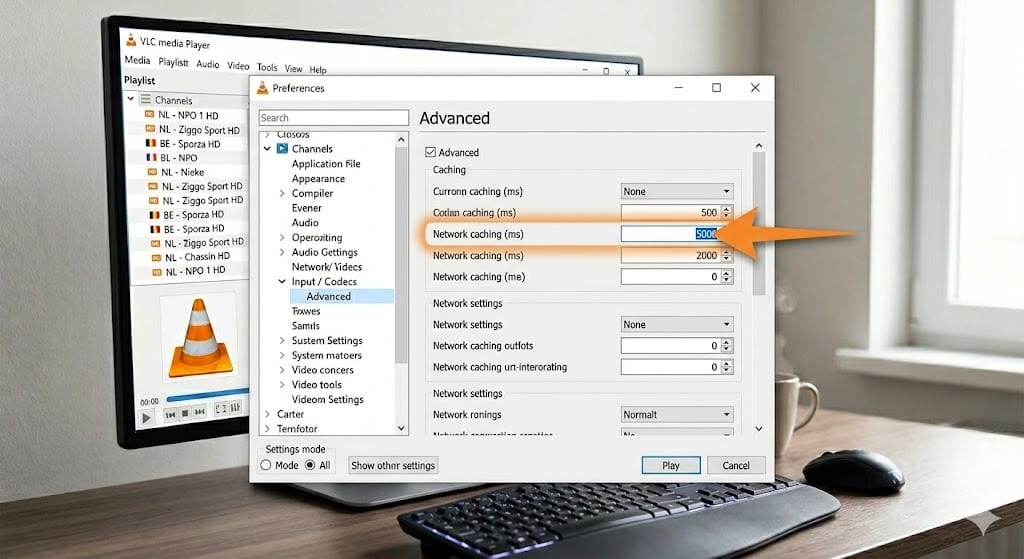Click the VLC cone icon in Preferences title bar
The image size is (1024, 559).
(263, 88)
